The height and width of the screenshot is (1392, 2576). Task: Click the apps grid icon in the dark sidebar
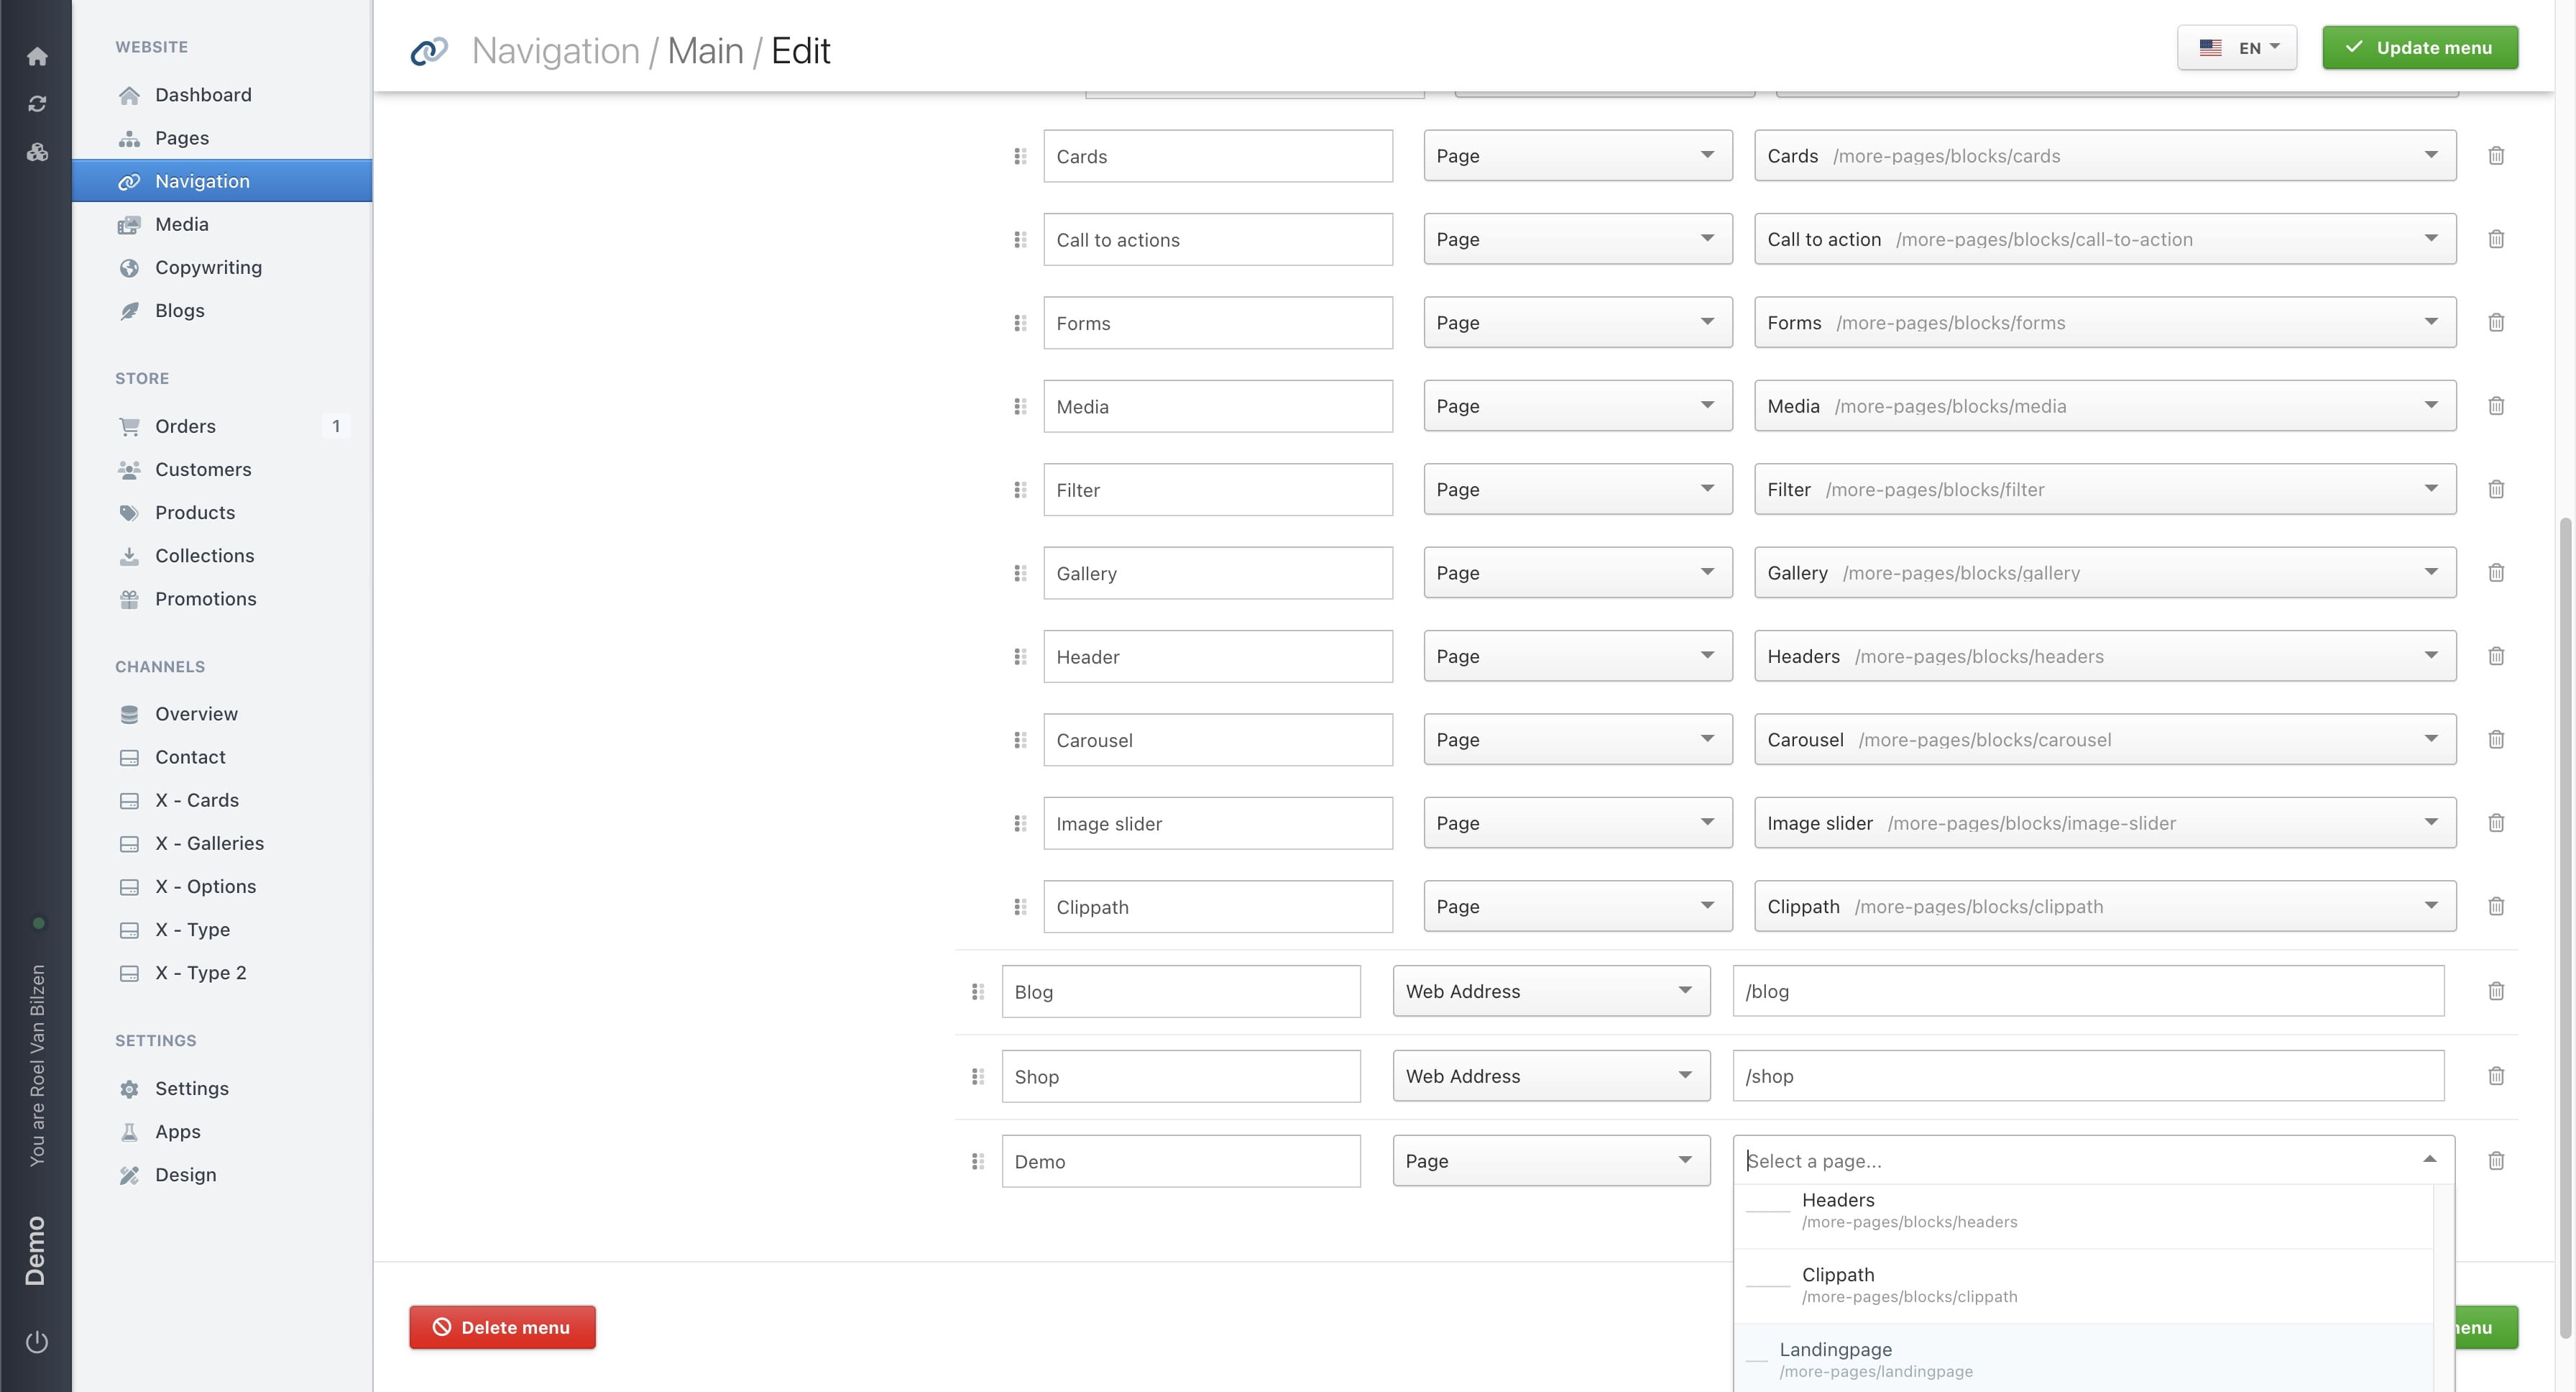(37, 152)
